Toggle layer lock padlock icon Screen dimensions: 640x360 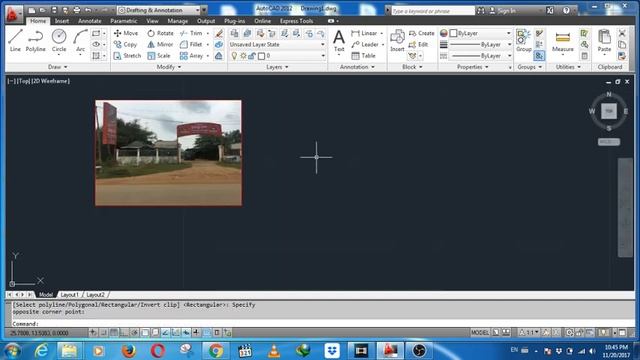coord(252,56)
